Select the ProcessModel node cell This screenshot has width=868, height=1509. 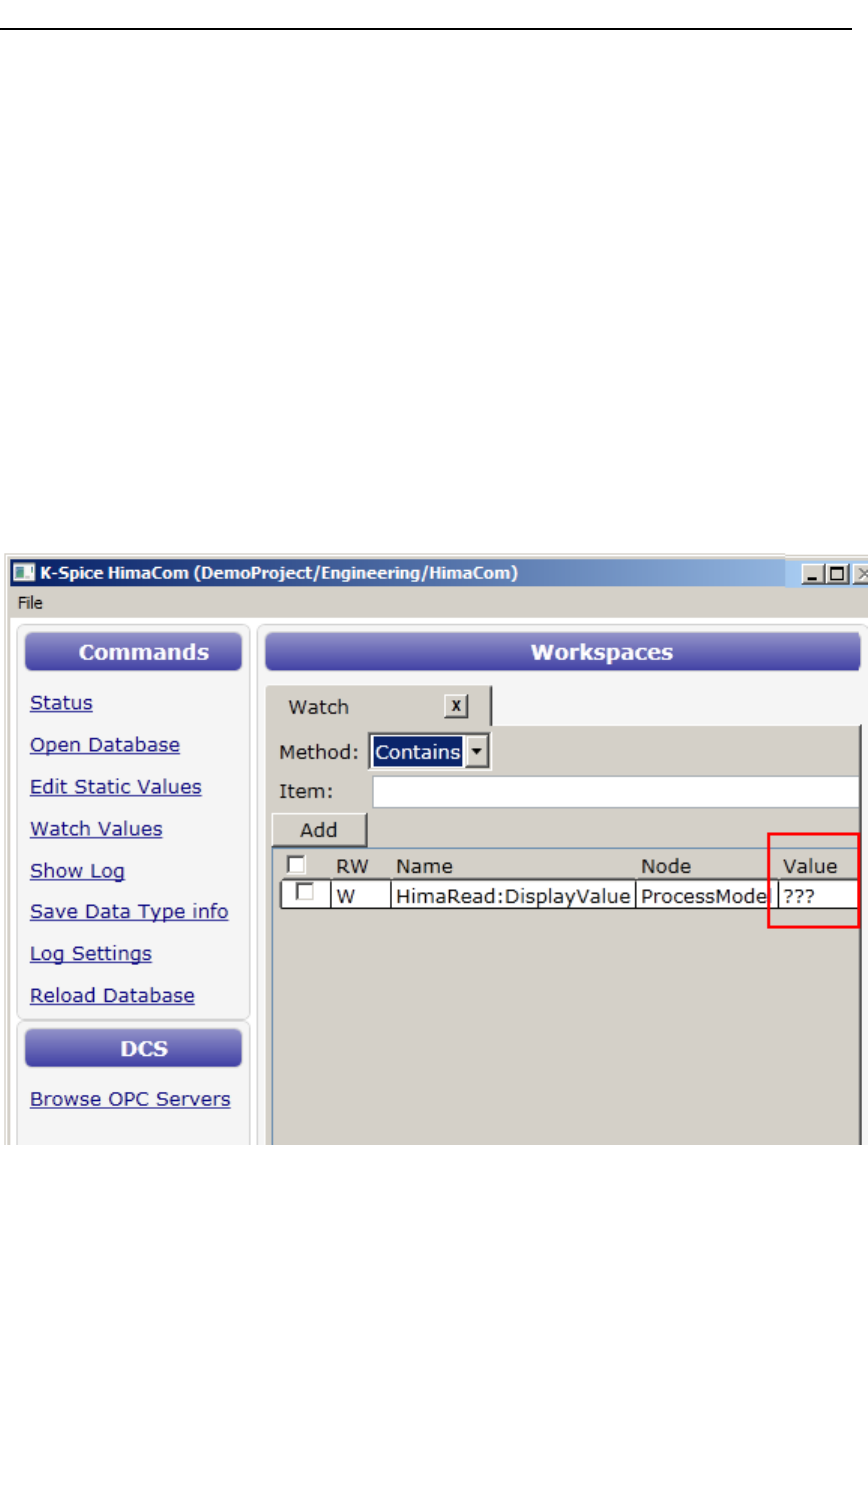tap(706, 896)
